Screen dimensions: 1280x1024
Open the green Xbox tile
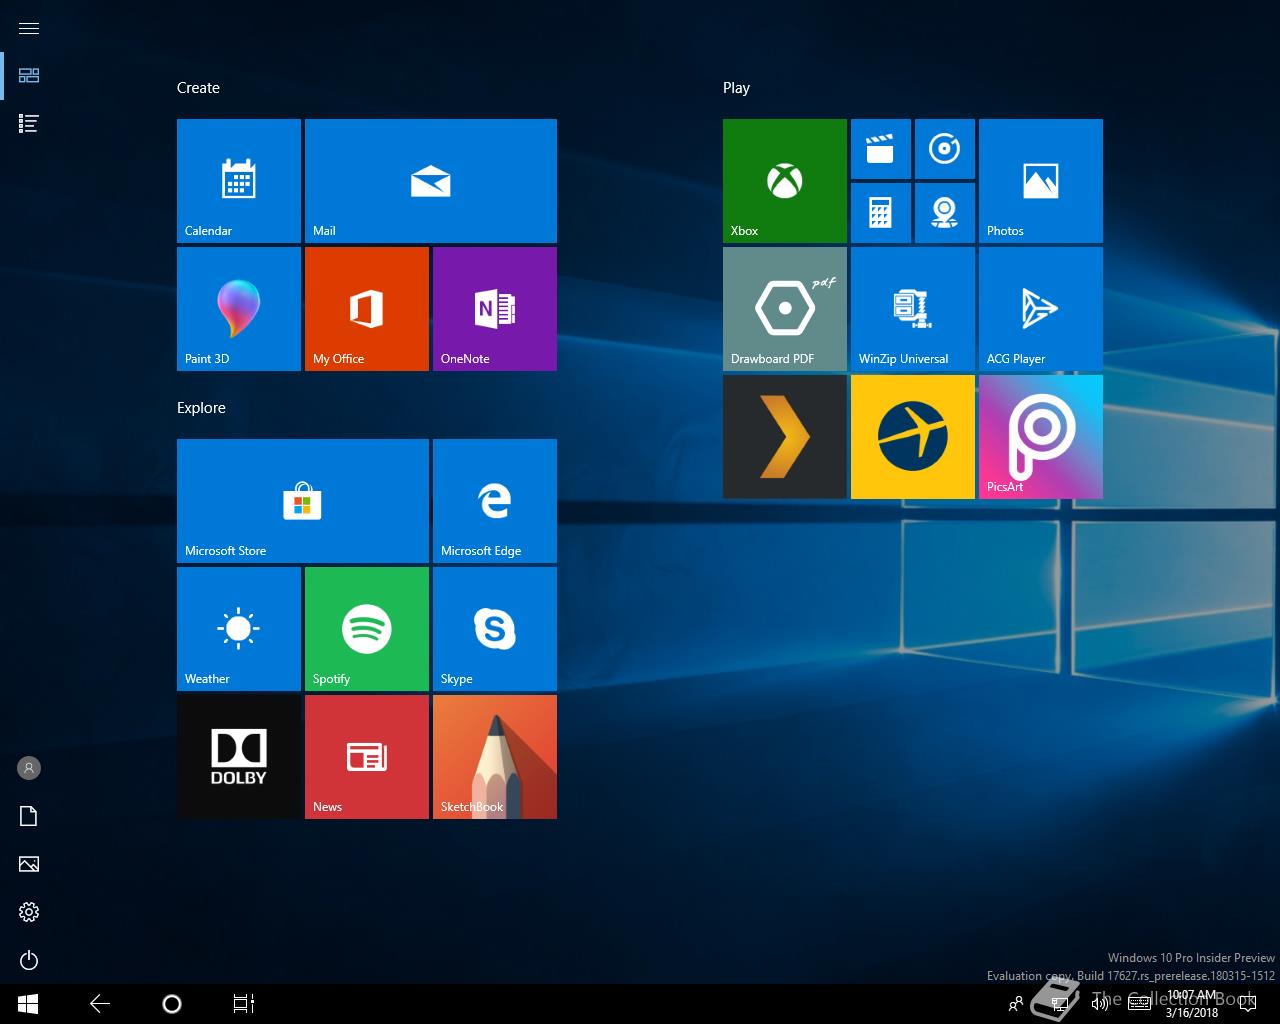[x=785, y=181]
